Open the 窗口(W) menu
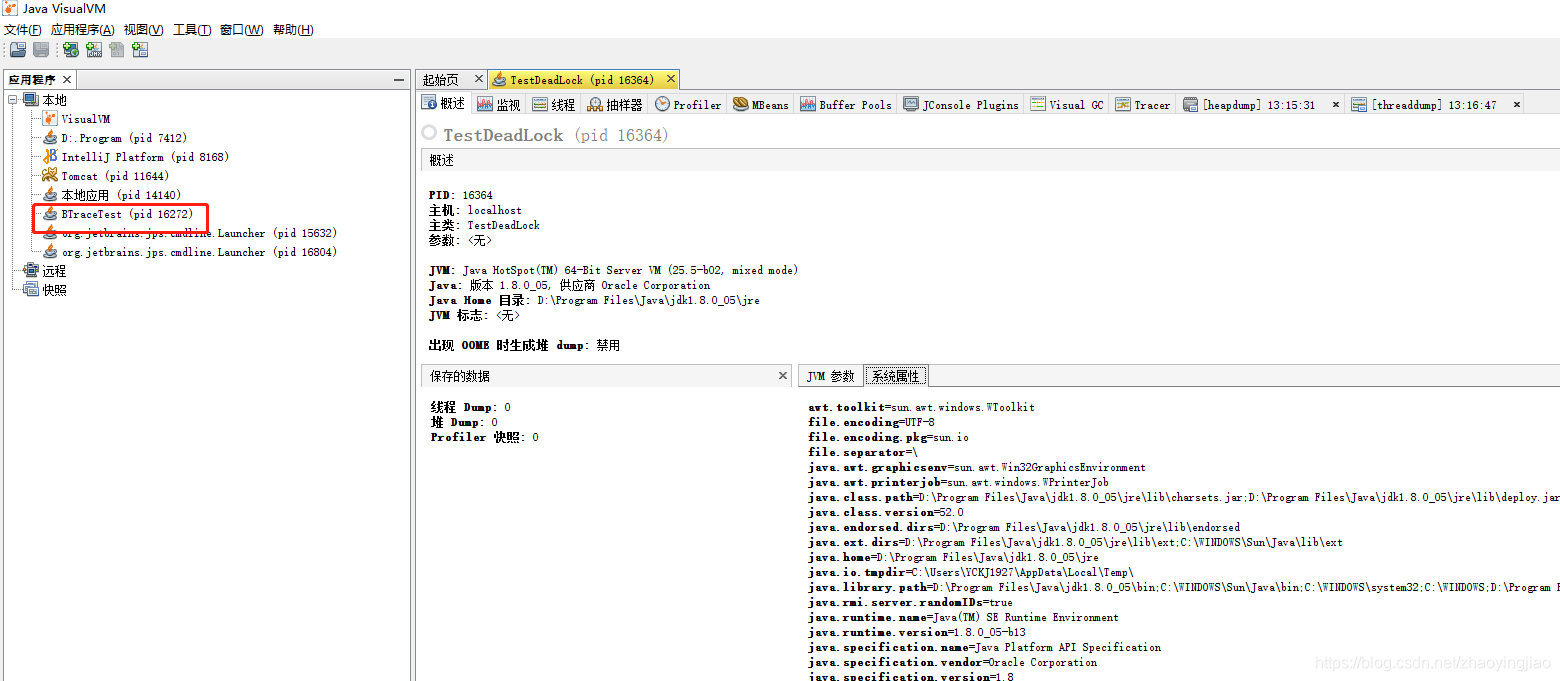1560x681 pixels. pyautogui.click(x=242, y=30)
